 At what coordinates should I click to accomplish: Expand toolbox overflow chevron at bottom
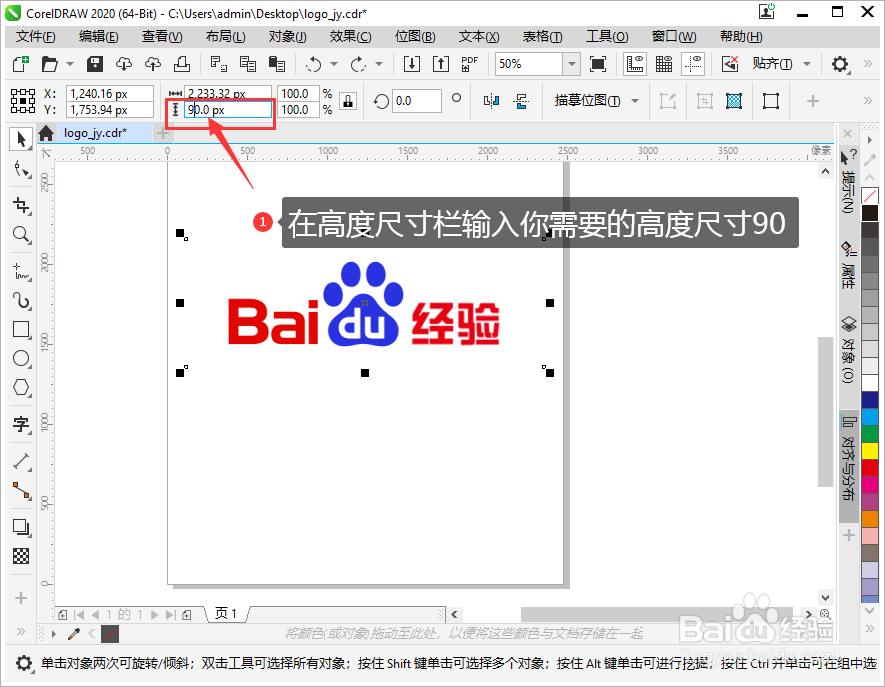coord(21,631)
